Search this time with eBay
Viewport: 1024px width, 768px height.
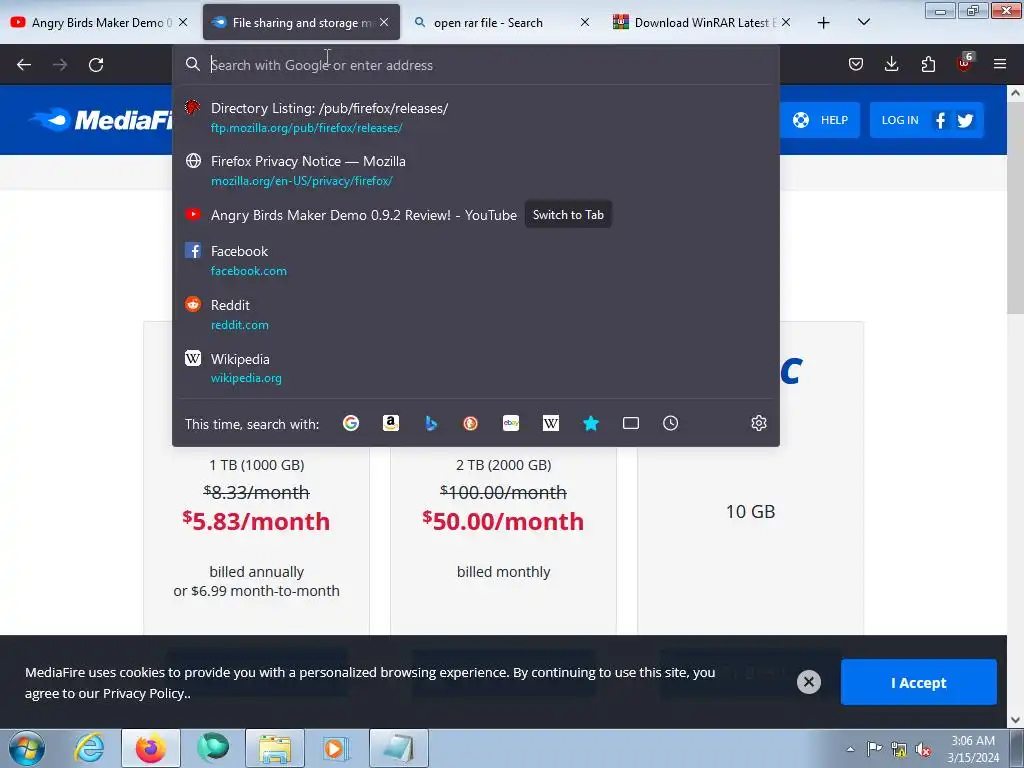tap(511, 423)
